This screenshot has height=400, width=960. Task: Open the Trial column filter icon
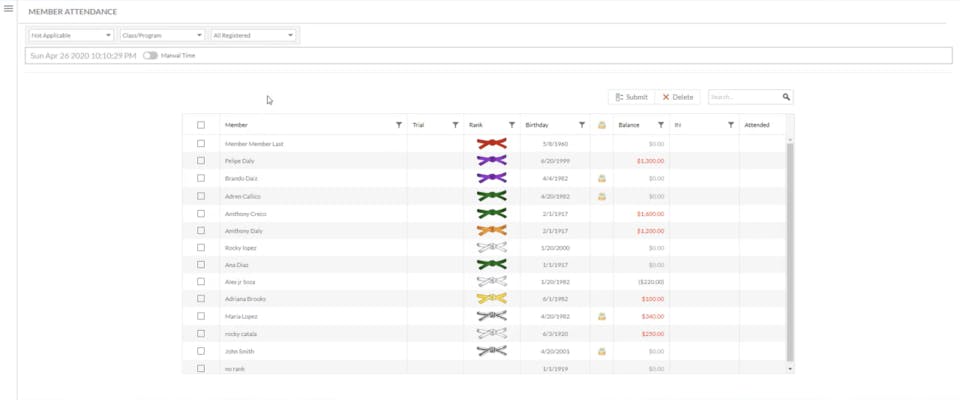click(455, 125)
